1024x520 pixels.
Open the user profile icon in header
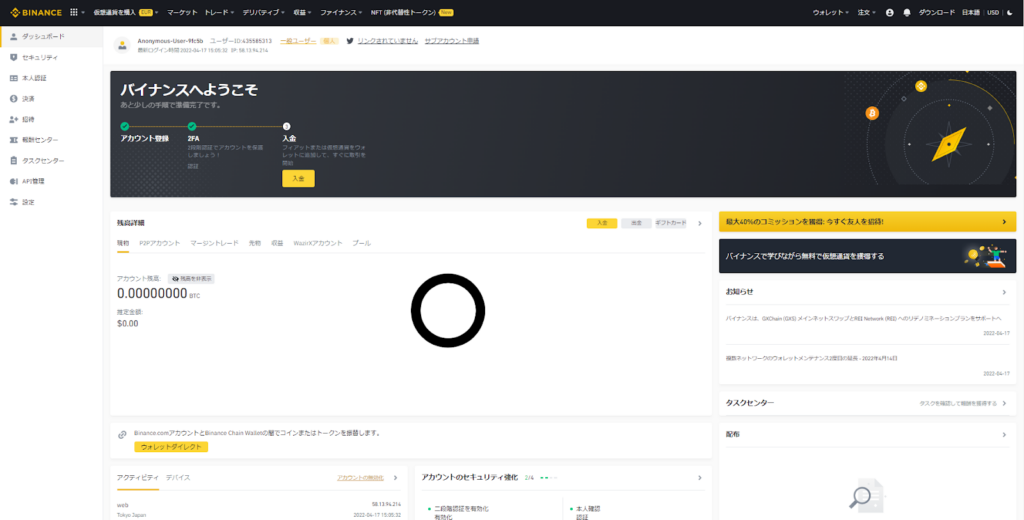(889, 12)
